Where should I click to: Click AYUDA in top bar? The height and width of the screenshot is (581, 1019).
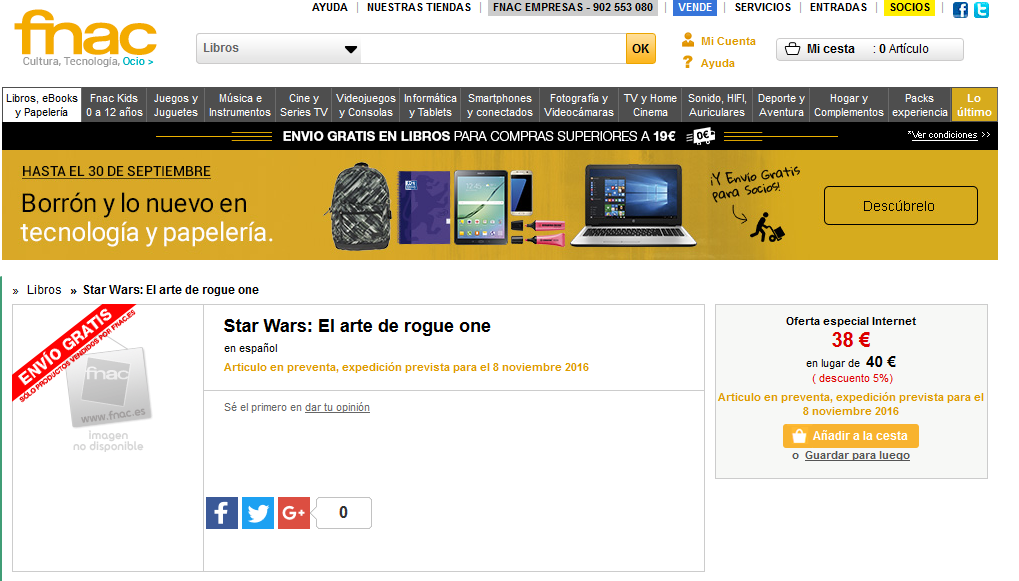pyautogui.click(x=329, y=7)
